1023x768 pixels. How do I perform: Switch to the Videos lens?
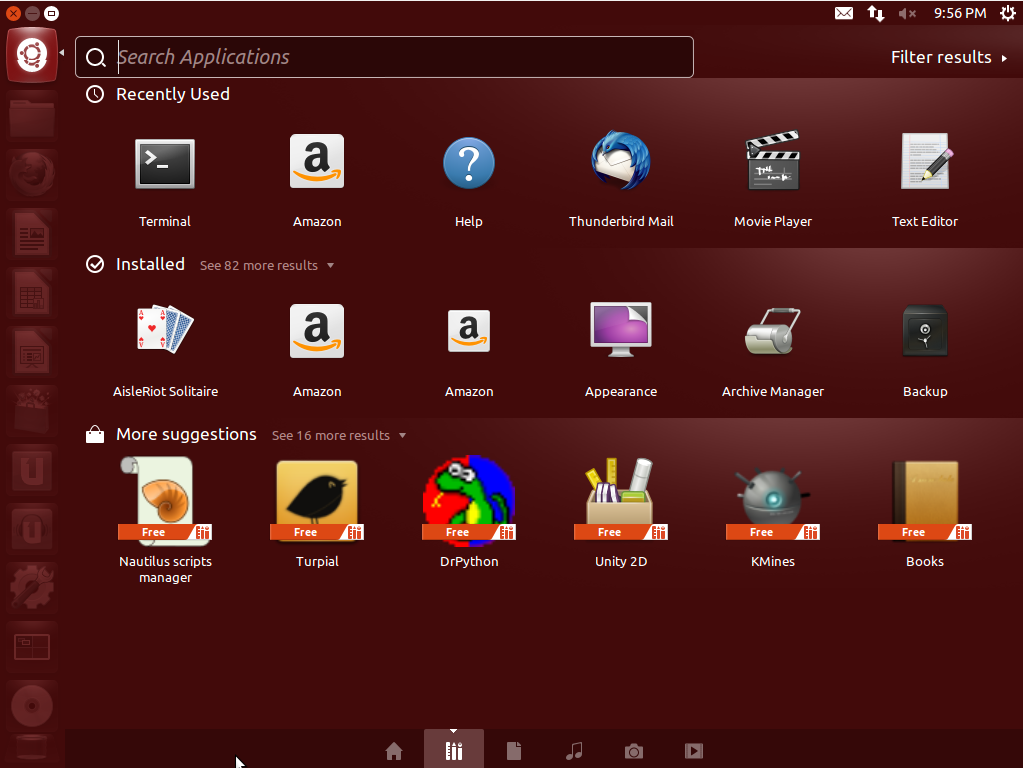[694, 751]
